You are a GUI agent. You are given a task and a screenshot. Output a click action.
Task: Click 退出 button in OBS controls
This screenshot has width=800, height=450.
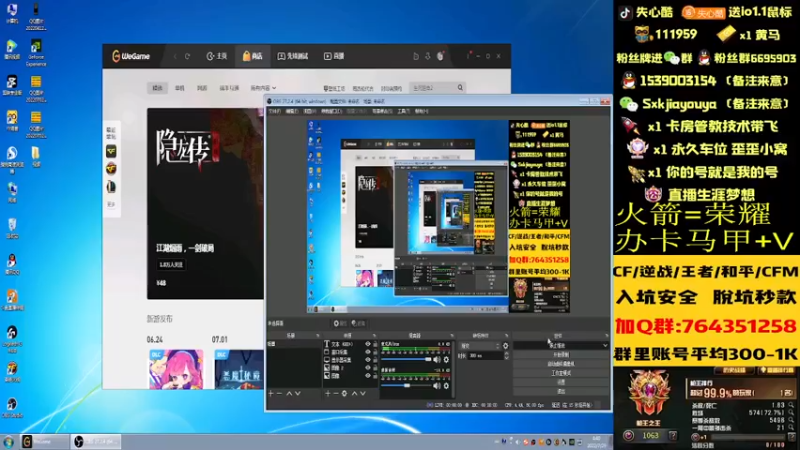561,391
